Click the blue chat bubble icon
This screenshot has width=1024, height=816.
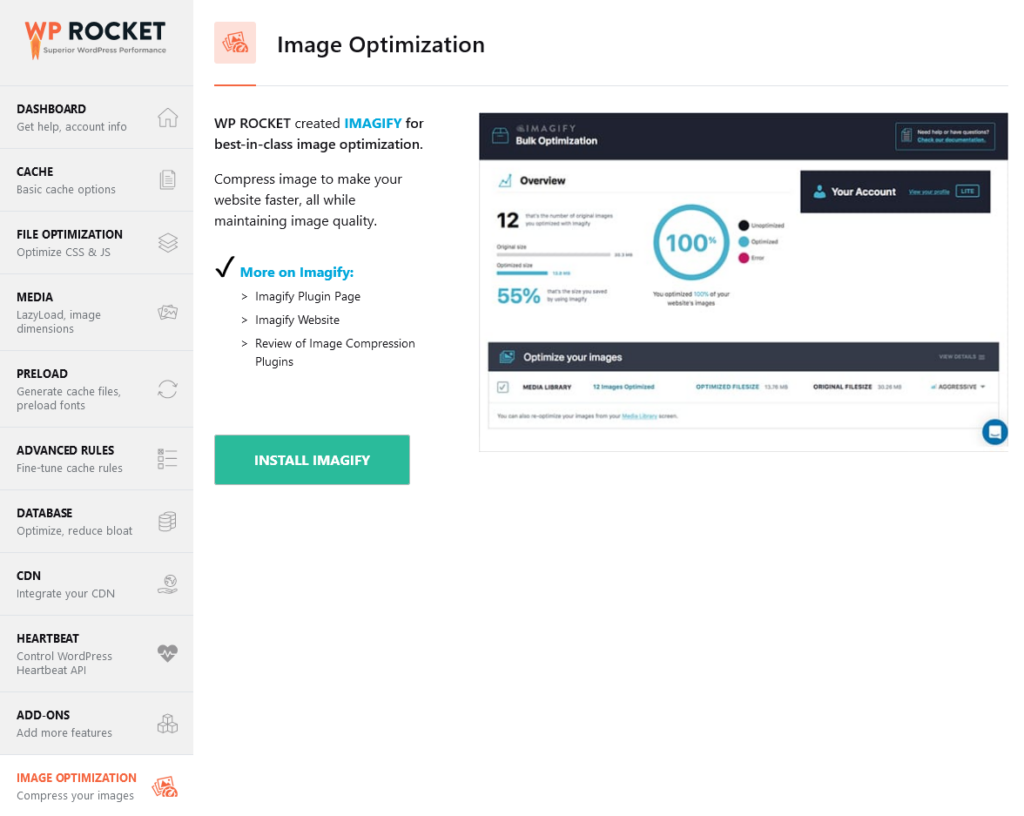(995, 432)
